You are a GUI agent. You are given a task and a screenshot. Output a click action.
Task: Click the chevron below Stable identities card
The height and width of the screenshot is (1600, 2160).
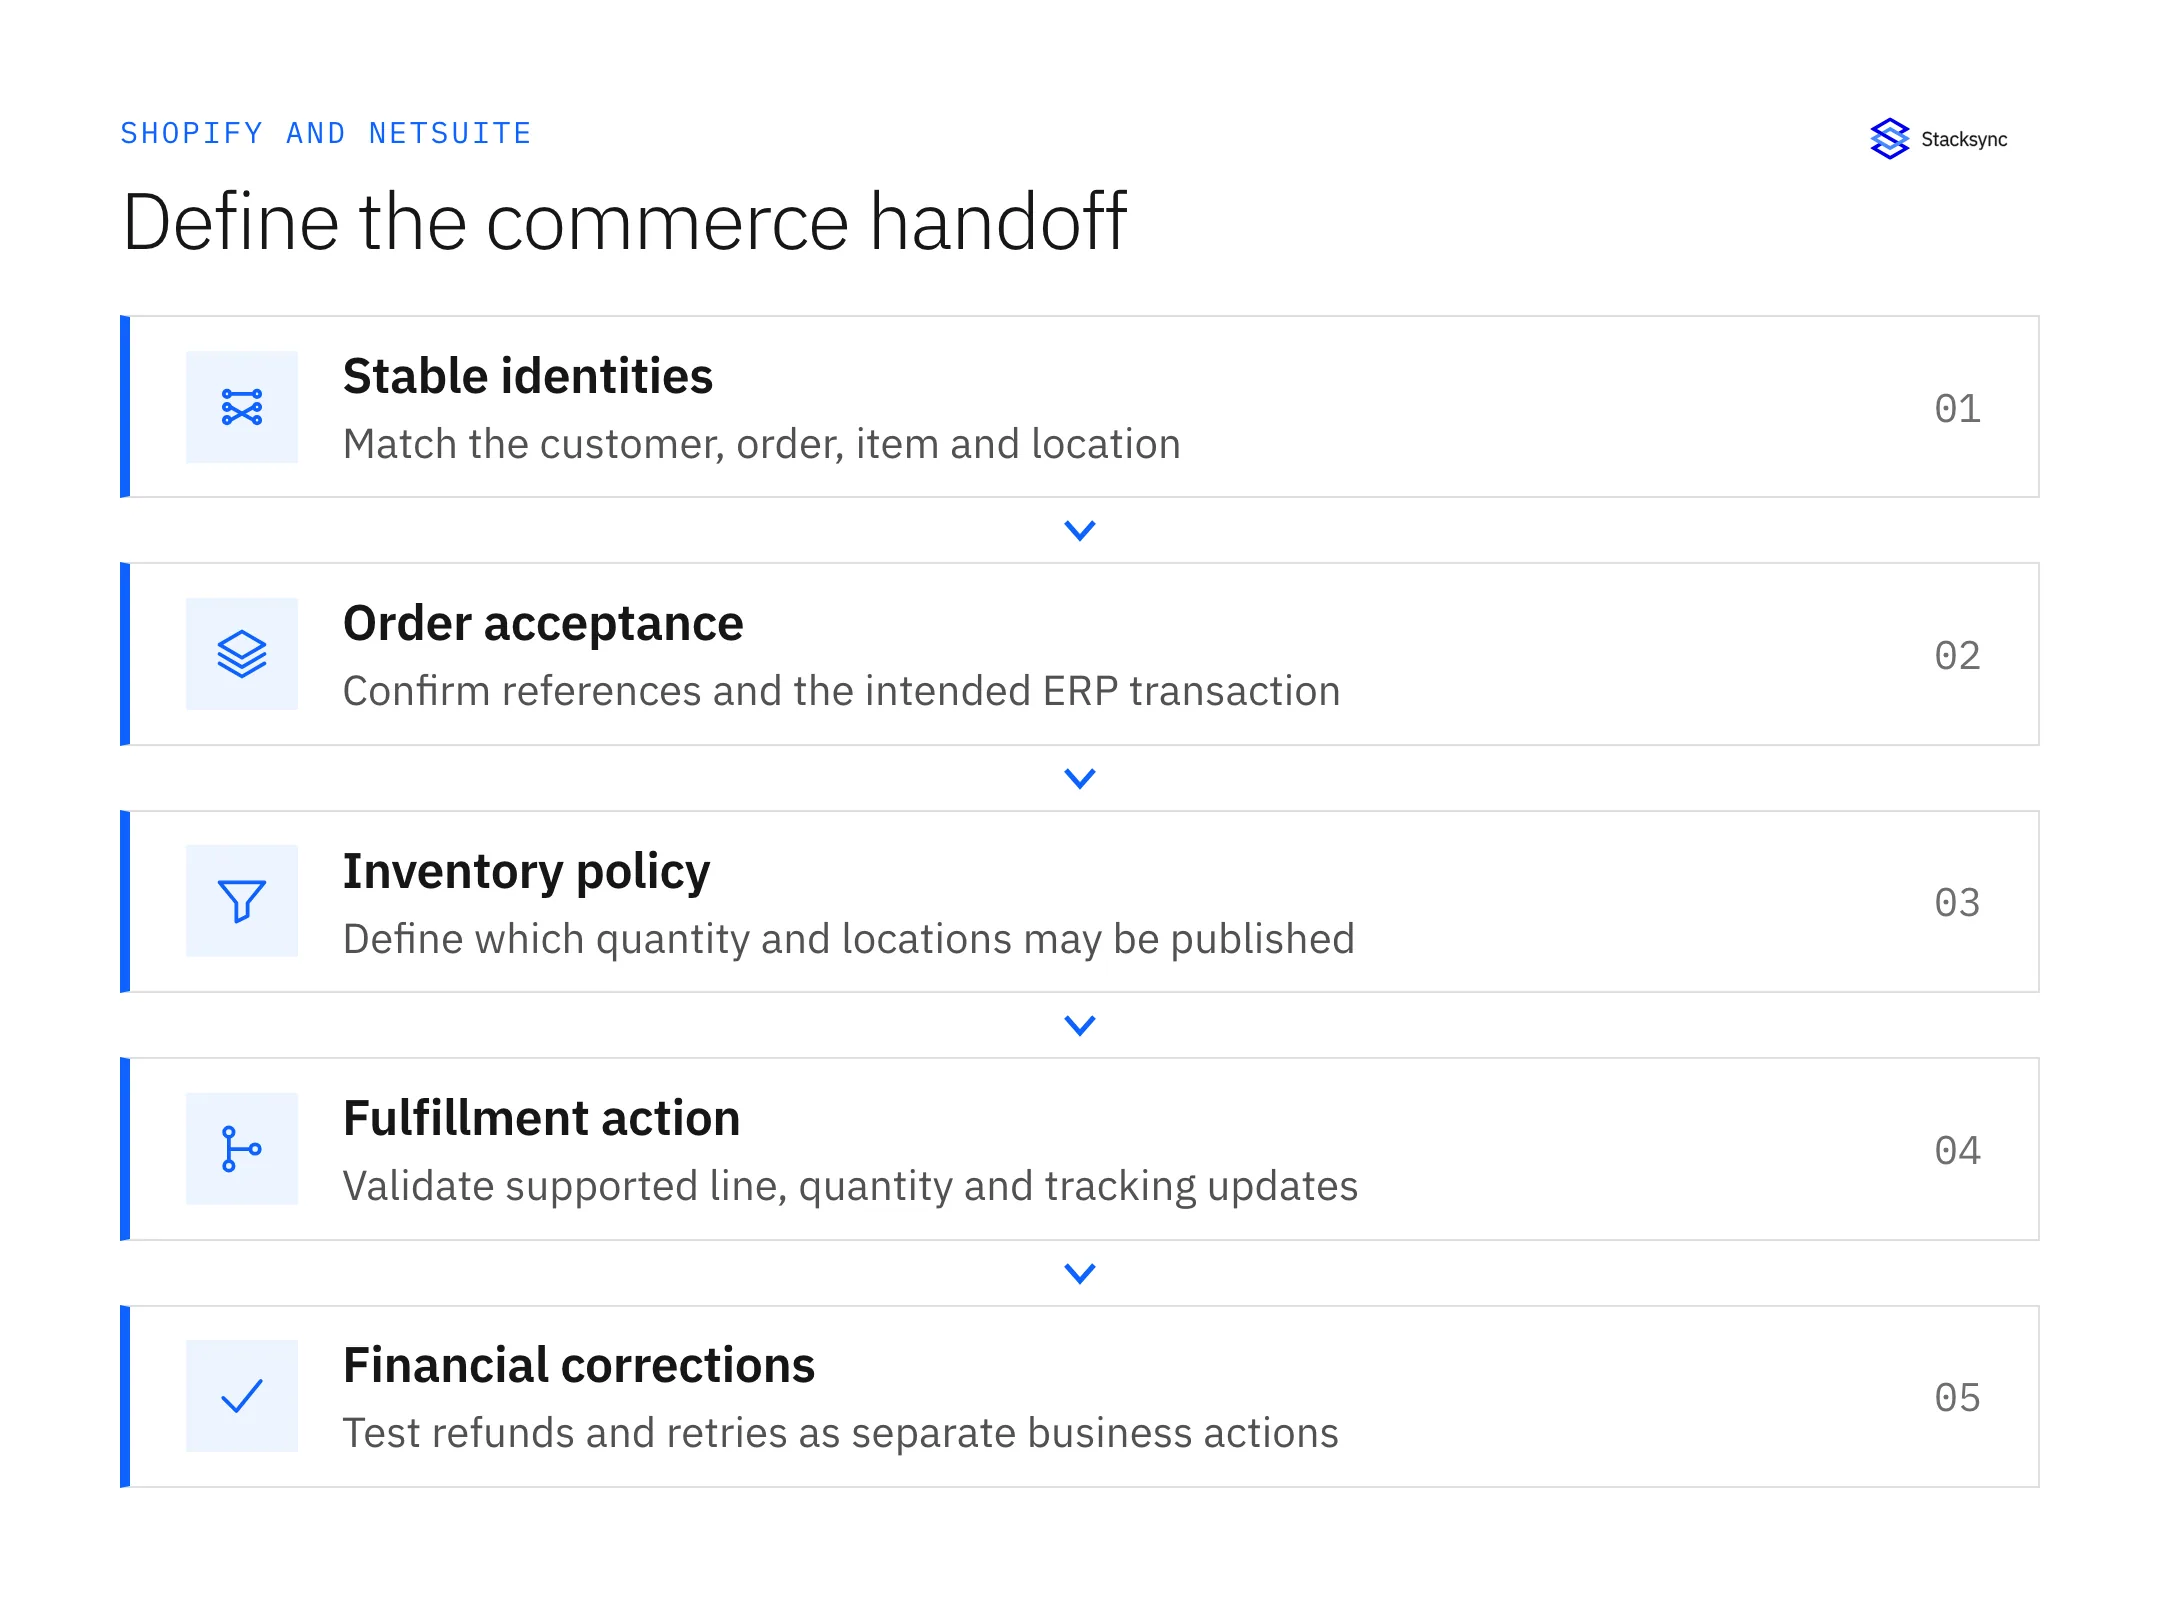1080,530
